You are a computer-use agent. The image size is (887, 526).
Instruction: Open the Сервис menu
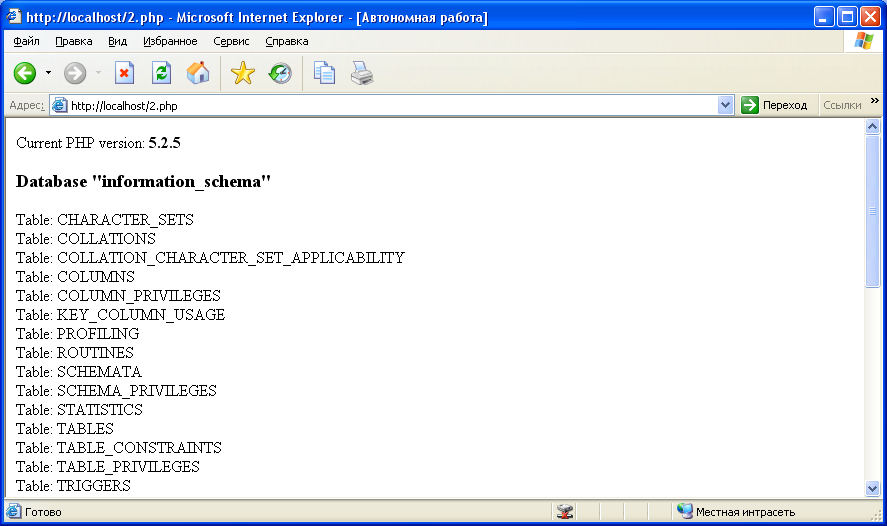(231, 41)
